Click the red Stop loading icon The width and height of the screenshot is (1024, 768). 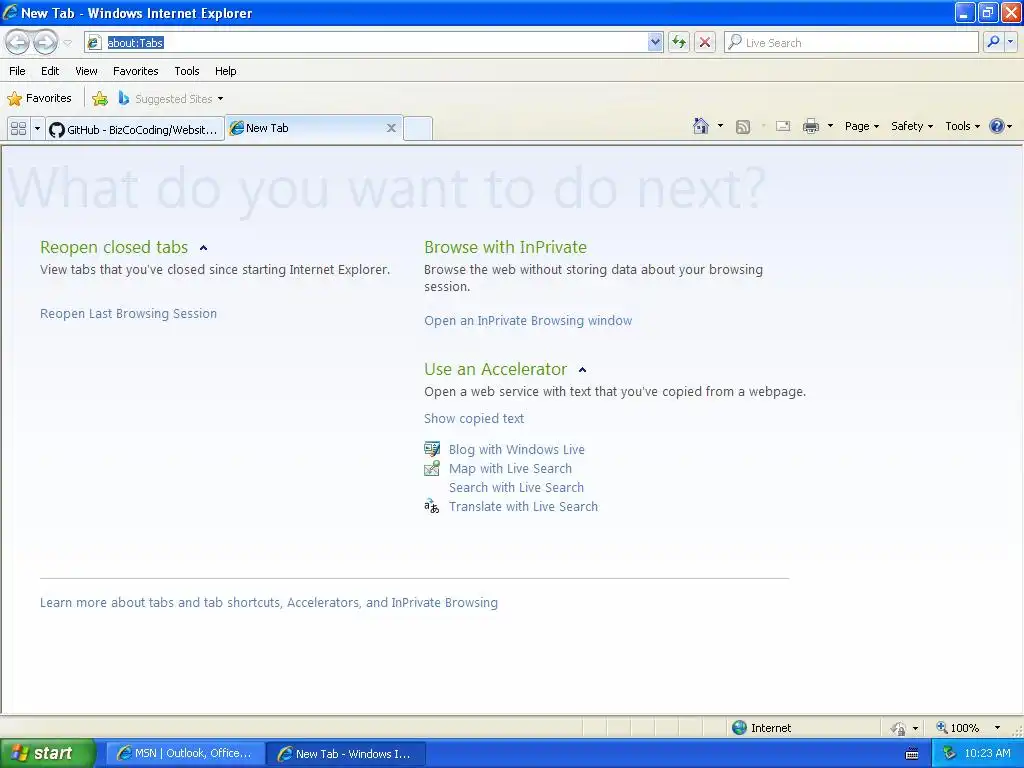pos(705,42)
